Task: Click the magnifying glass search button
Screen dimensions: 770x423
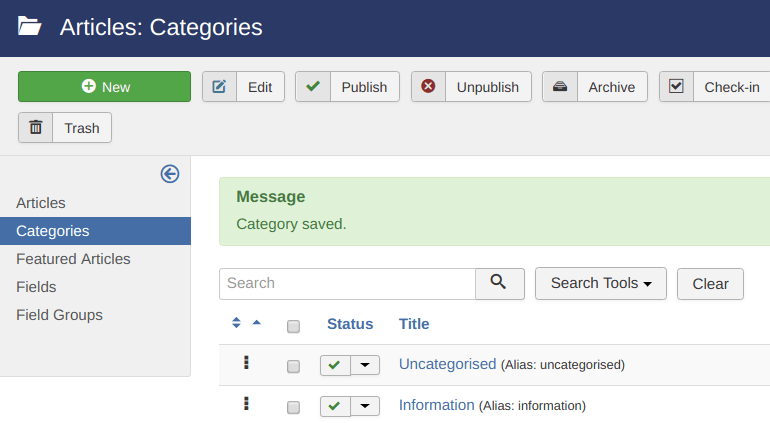Action: pos(500,283)
